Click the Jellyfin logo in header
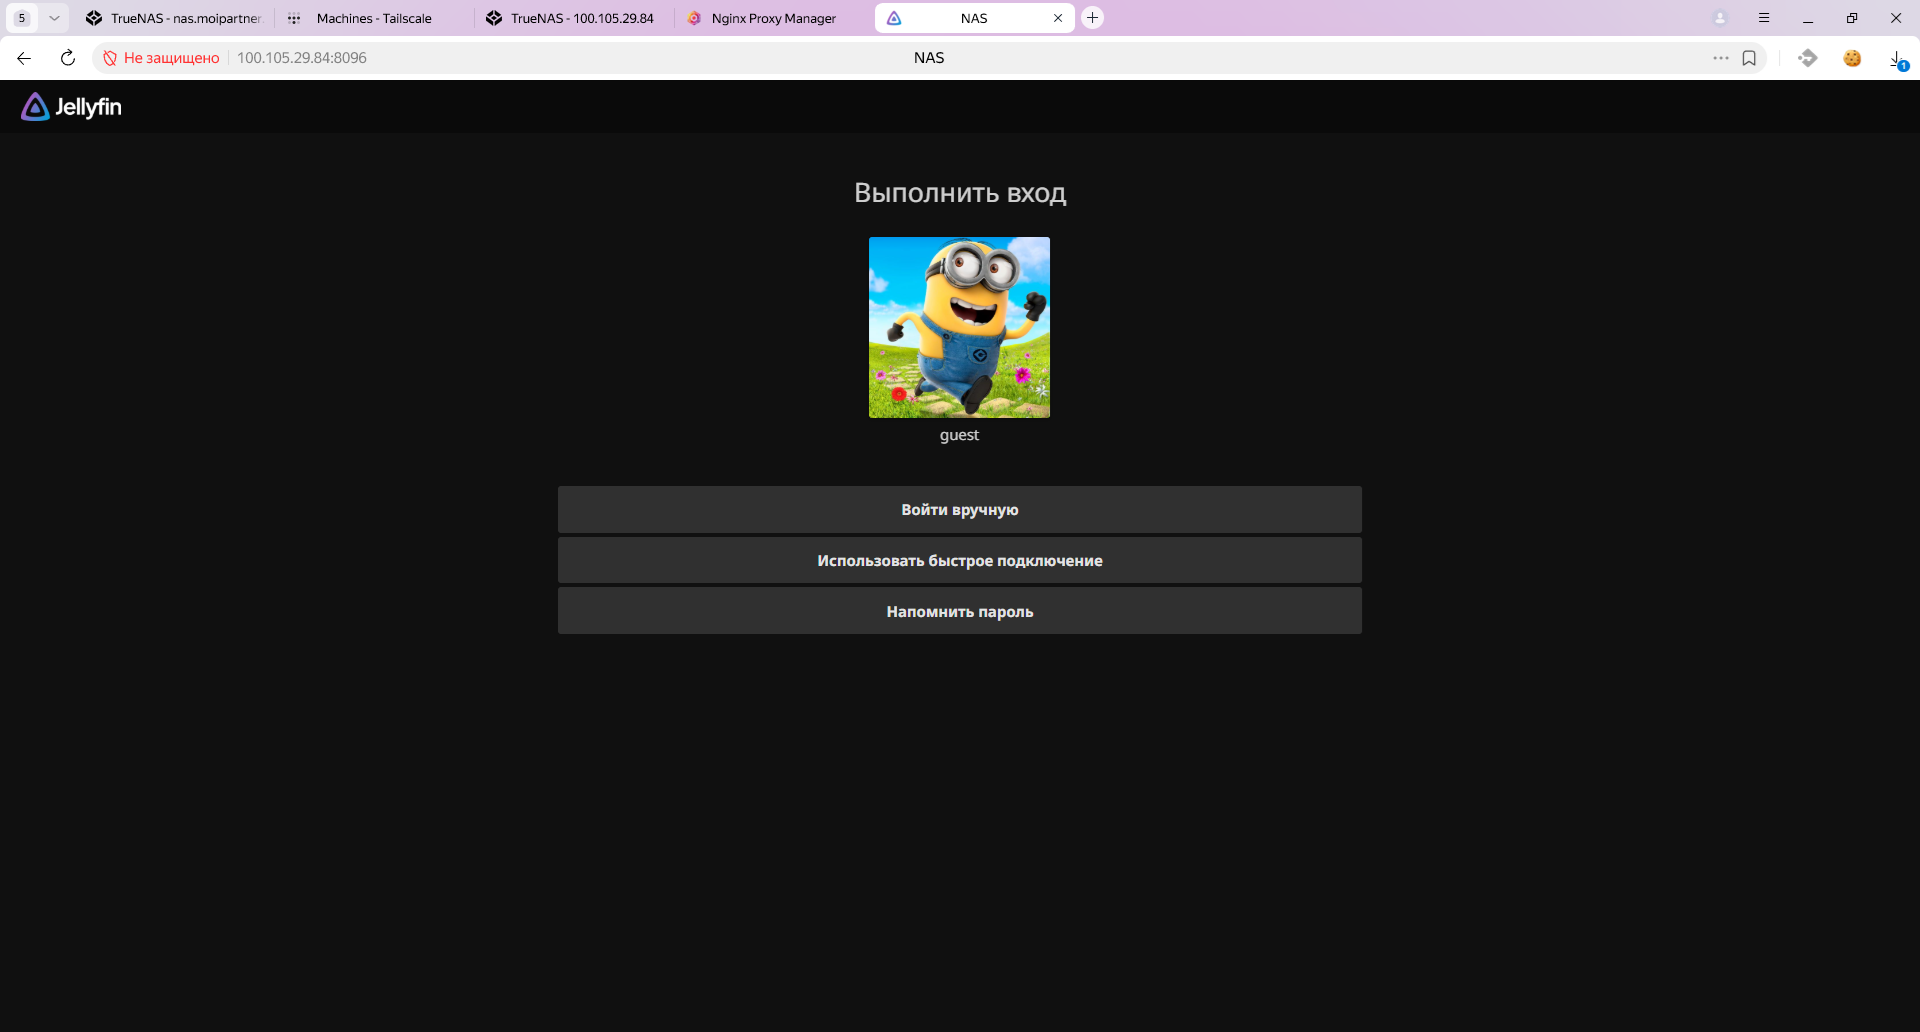1920x1032 pixels. pyautogui.click(x=71, y=107)
